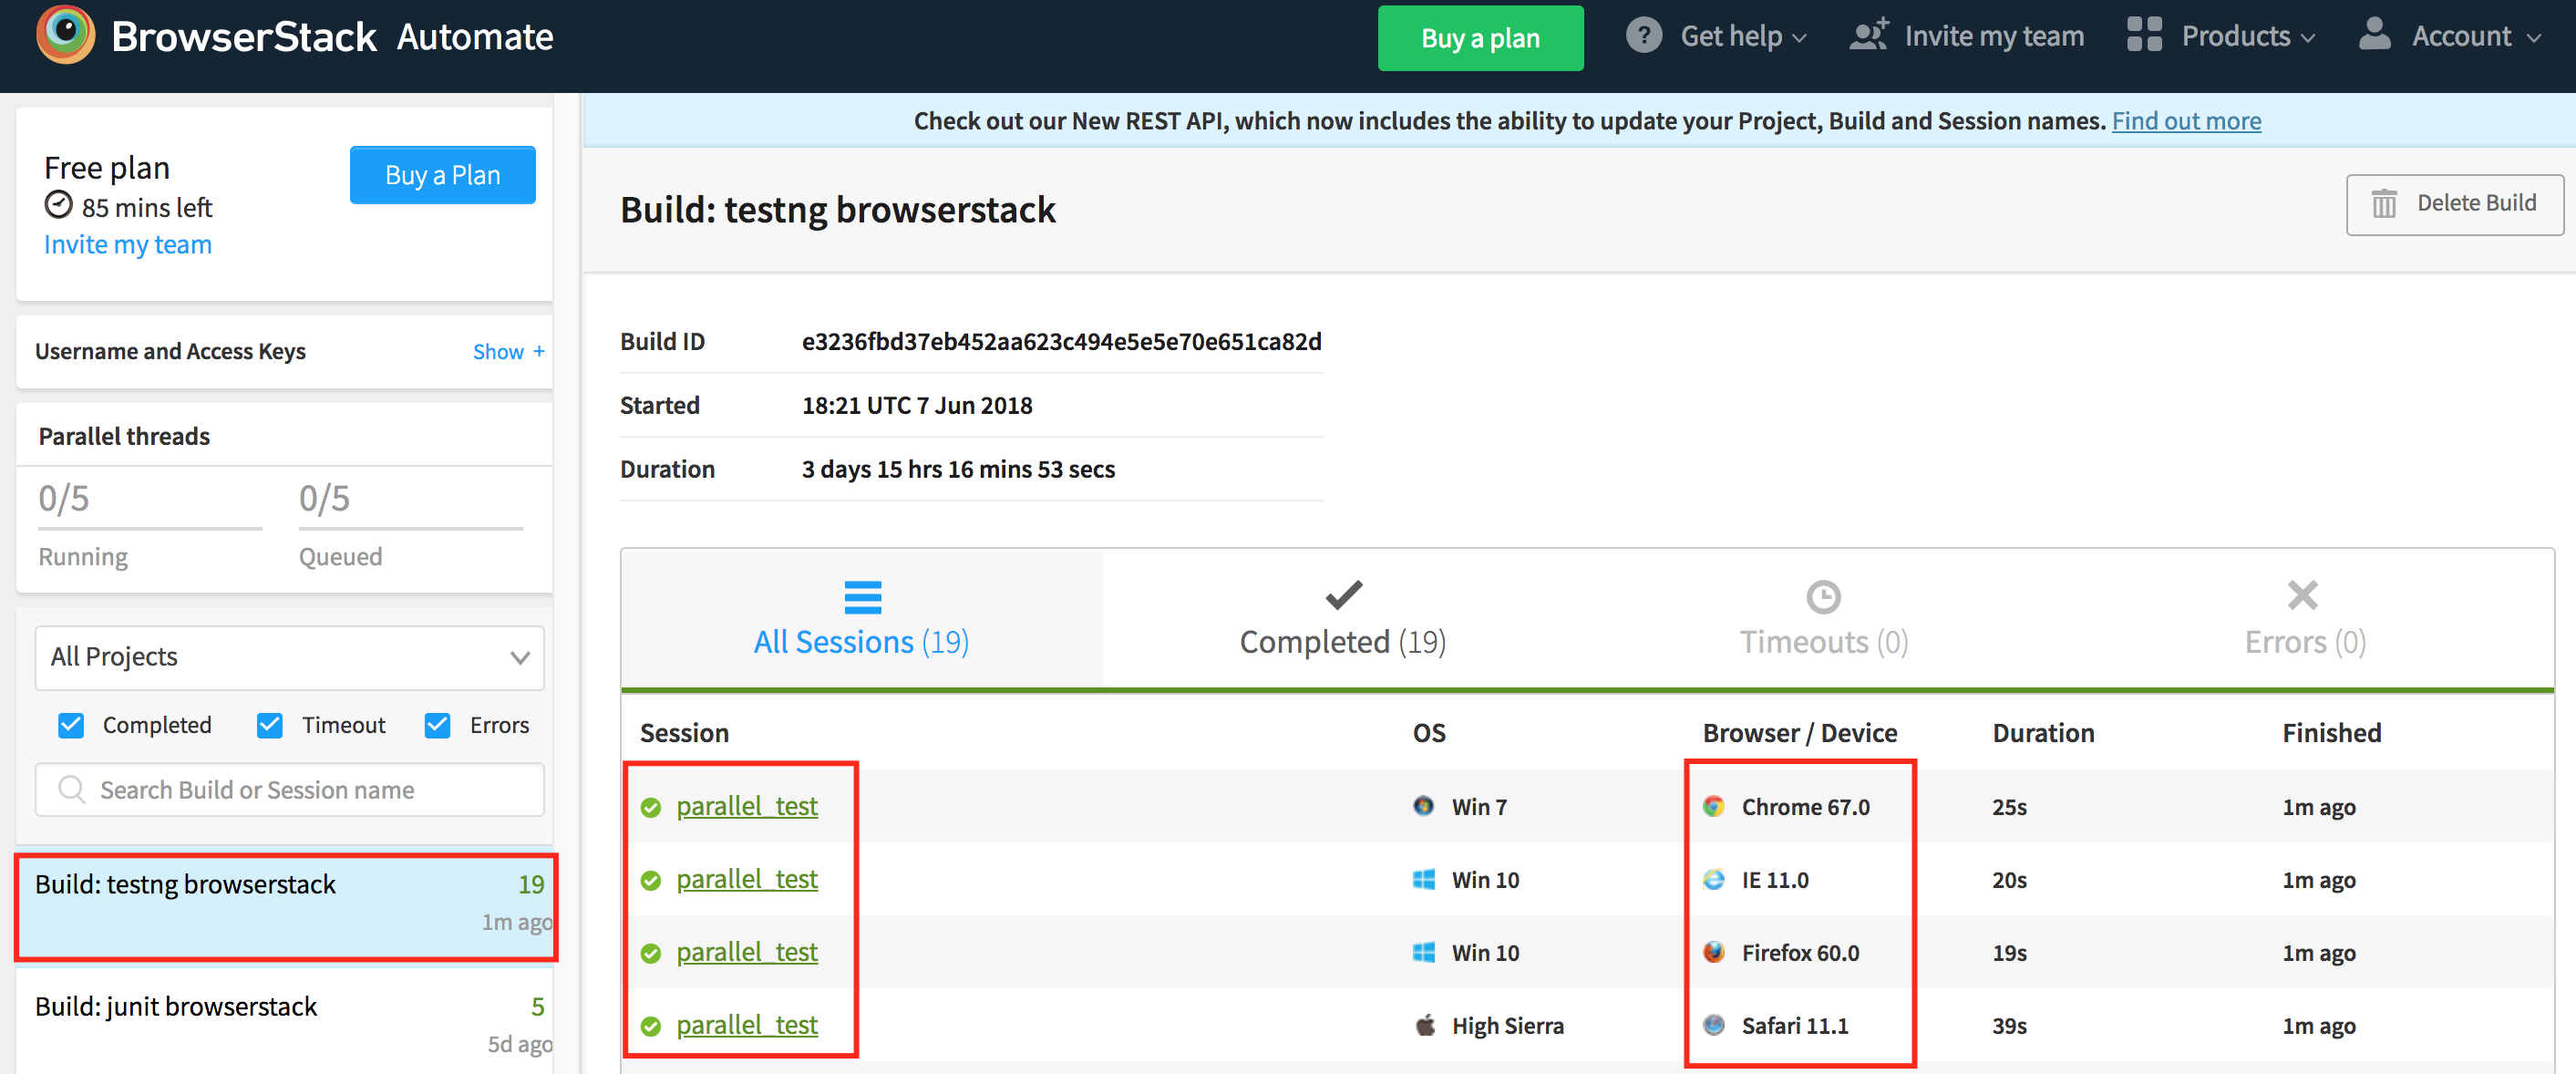This screenshot has width=2576, height=1074.
Task: Click the Errors X icon
Action: 2303,595
